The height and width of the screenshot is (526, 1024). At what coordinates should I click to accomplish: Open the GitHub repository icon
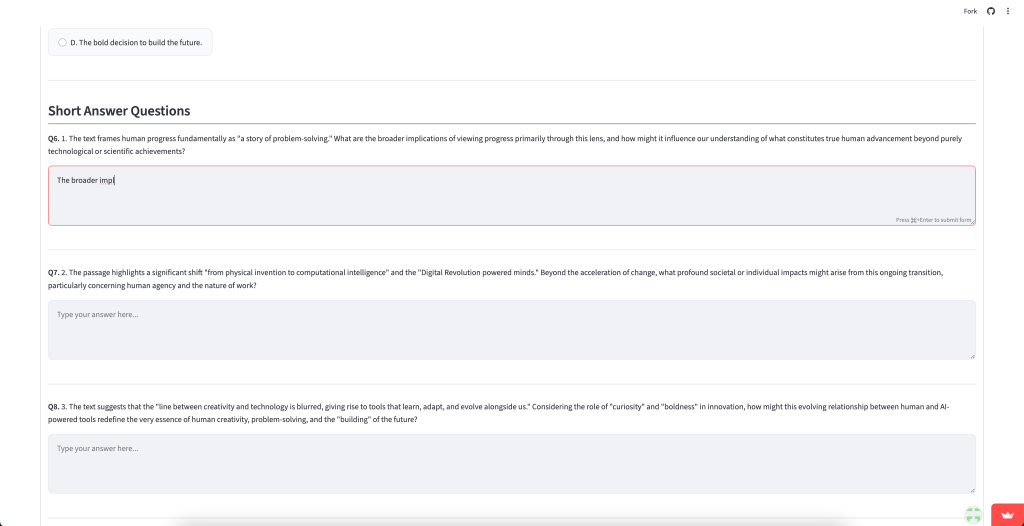(x=991, y=11)
